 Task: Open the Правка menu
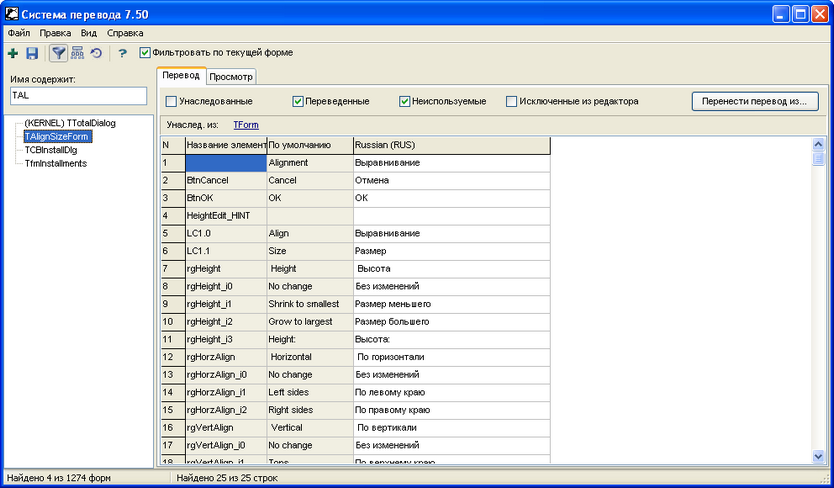(x=55, y=33)
